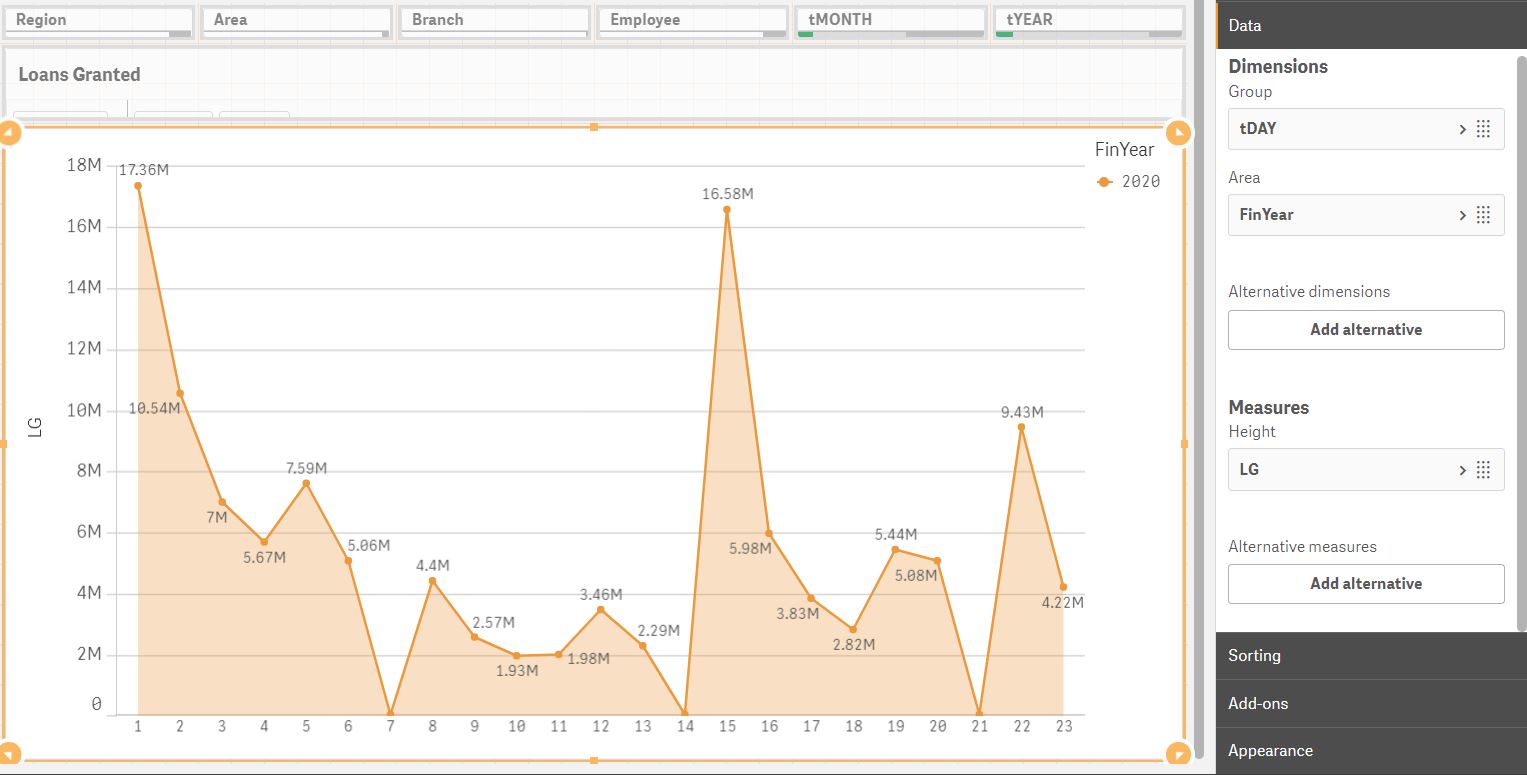Open the tYEAR filter pane
Viewport: 1527px width, 775px height.
pyautogui.click(x=1088, y=22)
